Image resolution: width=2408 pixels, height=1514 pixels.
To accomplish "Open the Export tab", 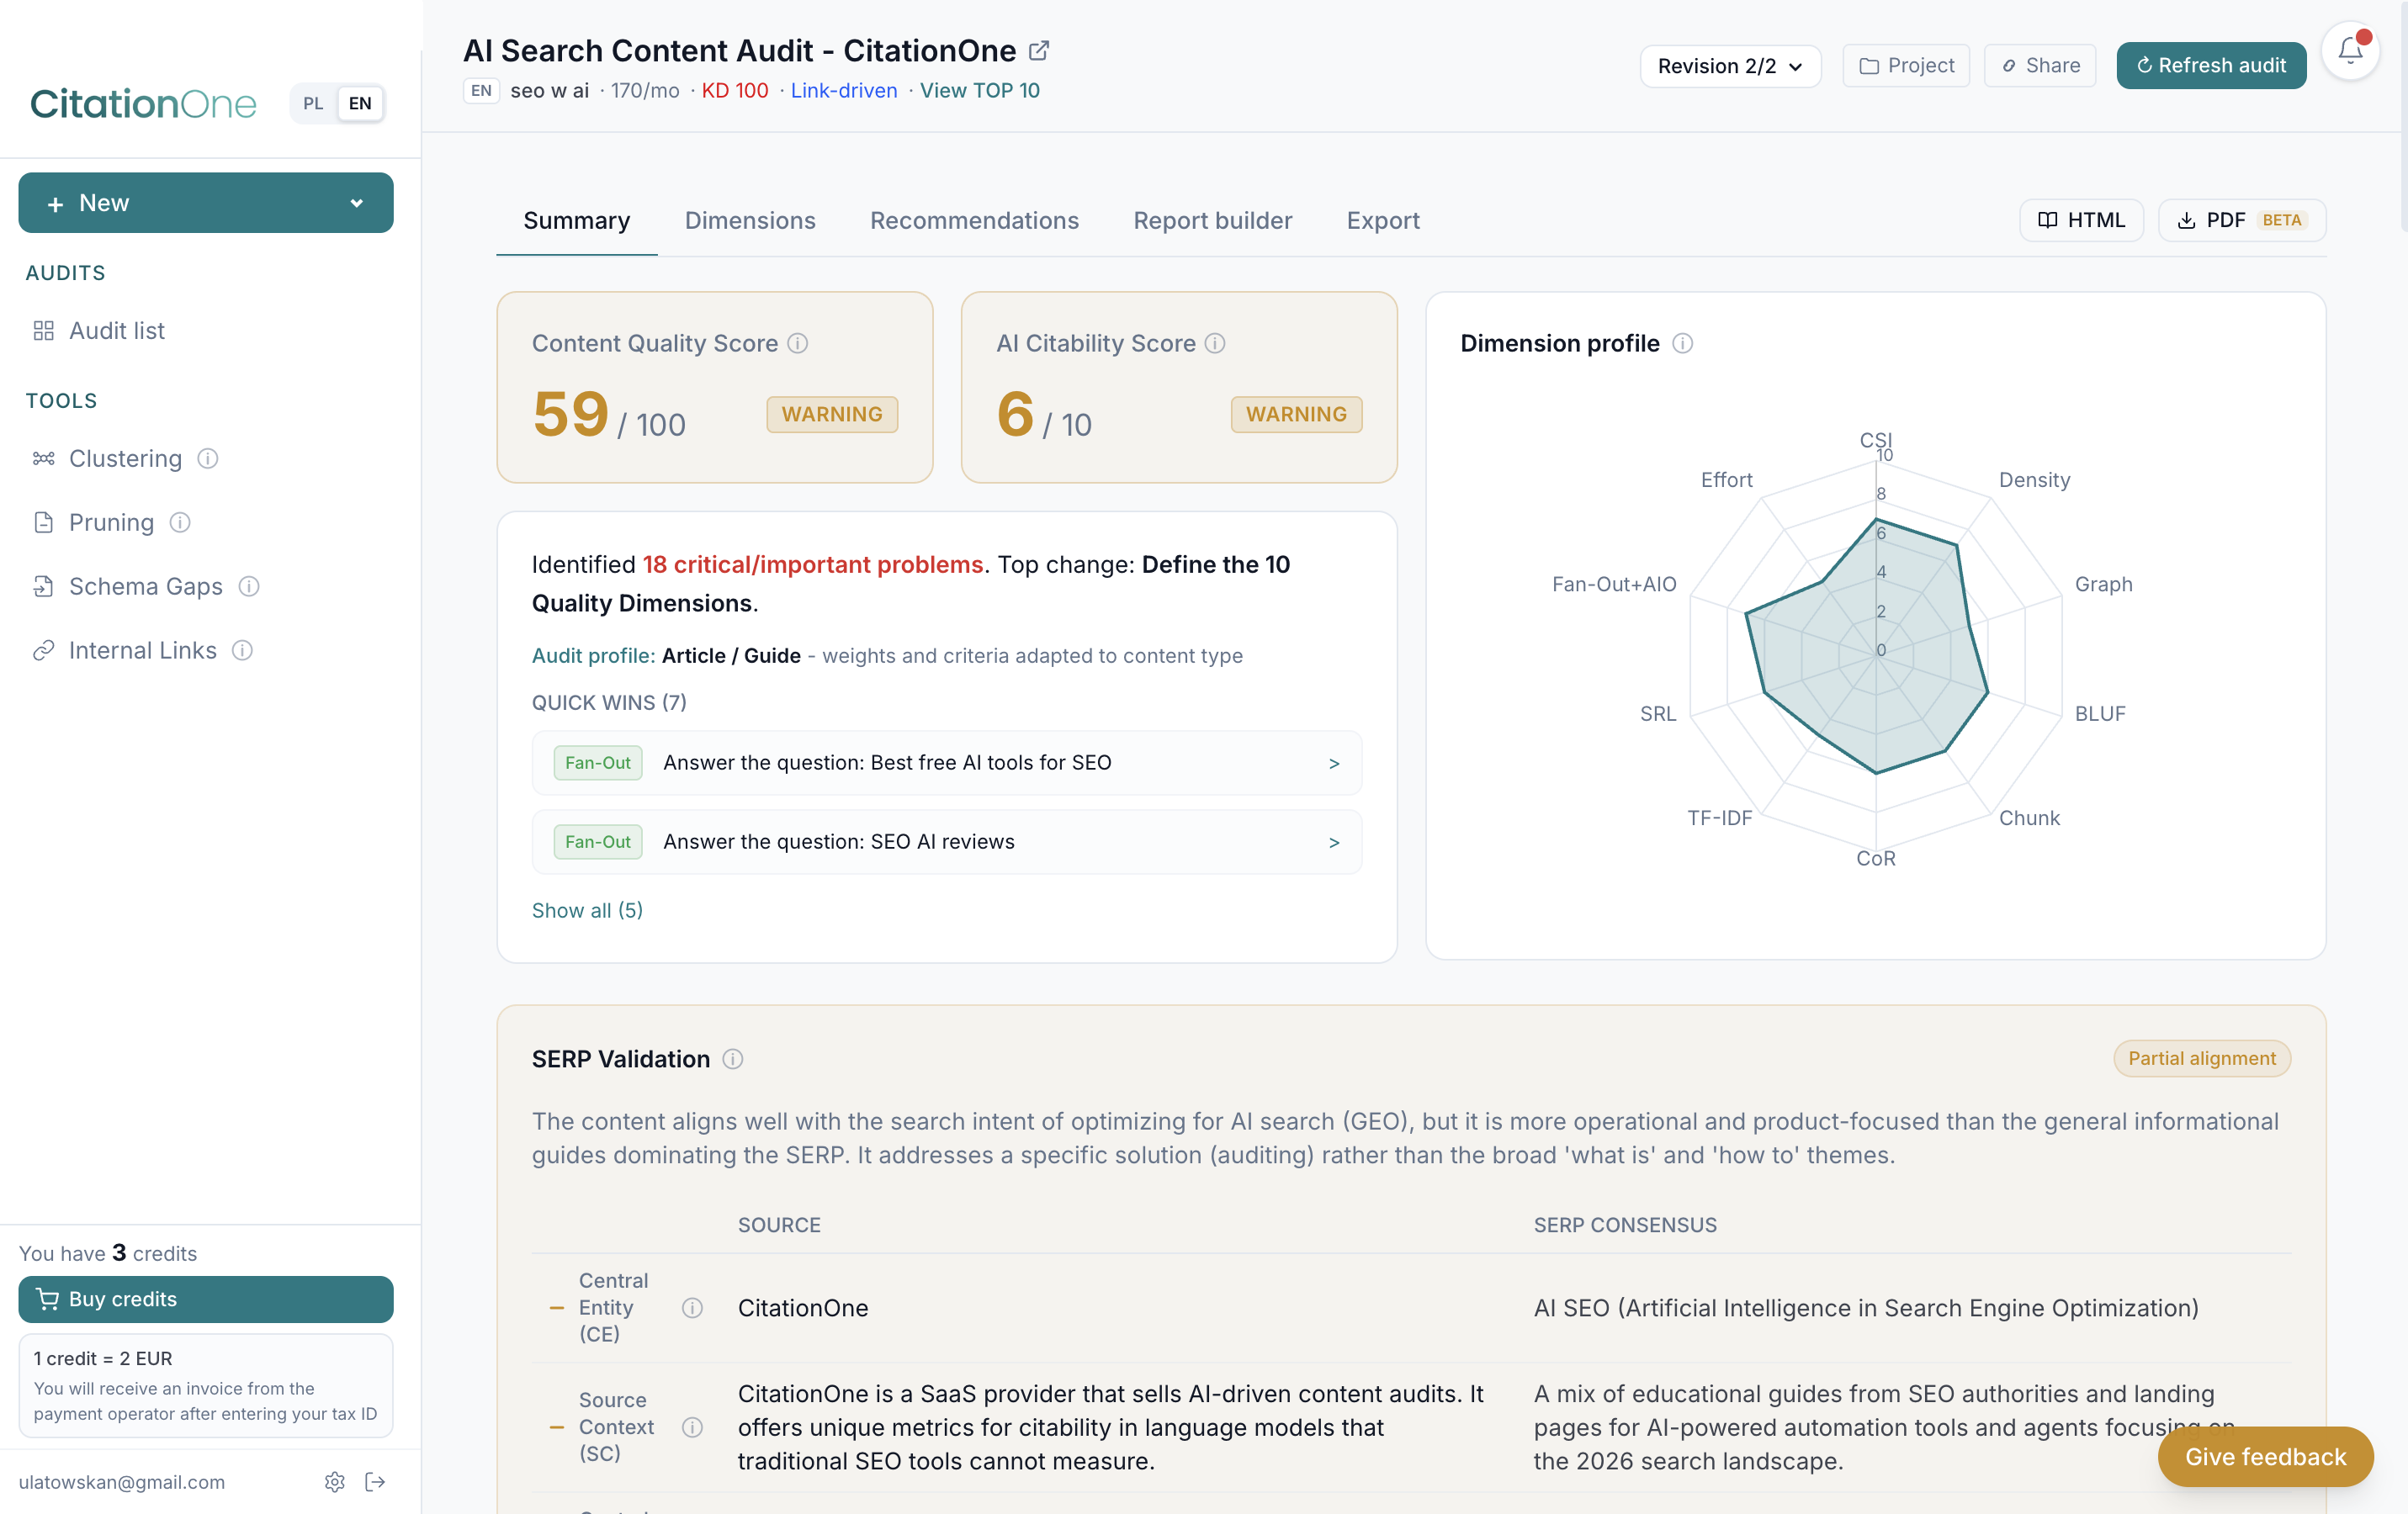I will 1382,220.
